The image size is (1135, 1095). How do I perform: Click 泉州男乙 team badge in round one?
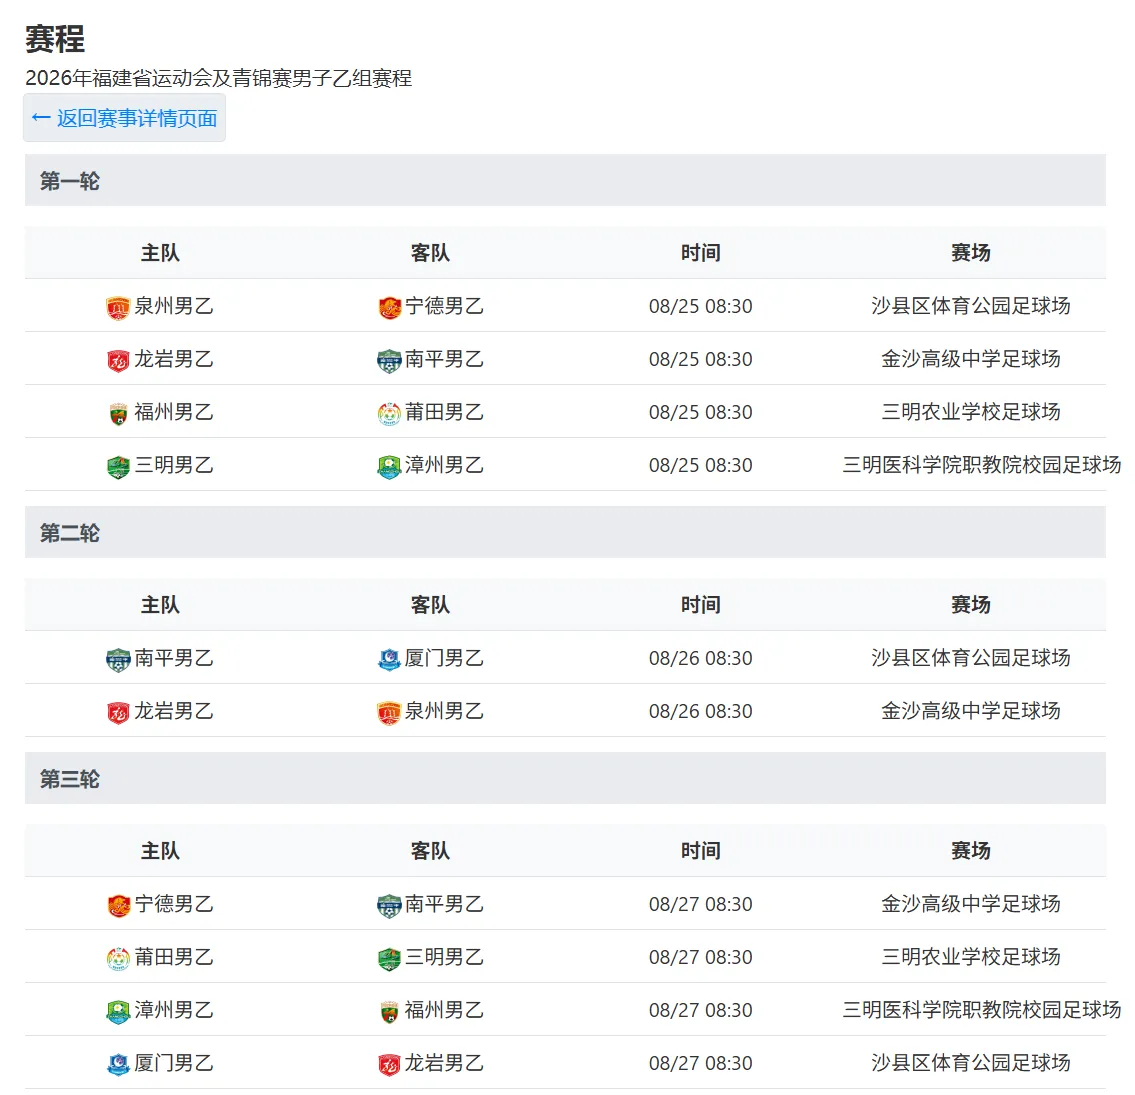click(118, 308)
